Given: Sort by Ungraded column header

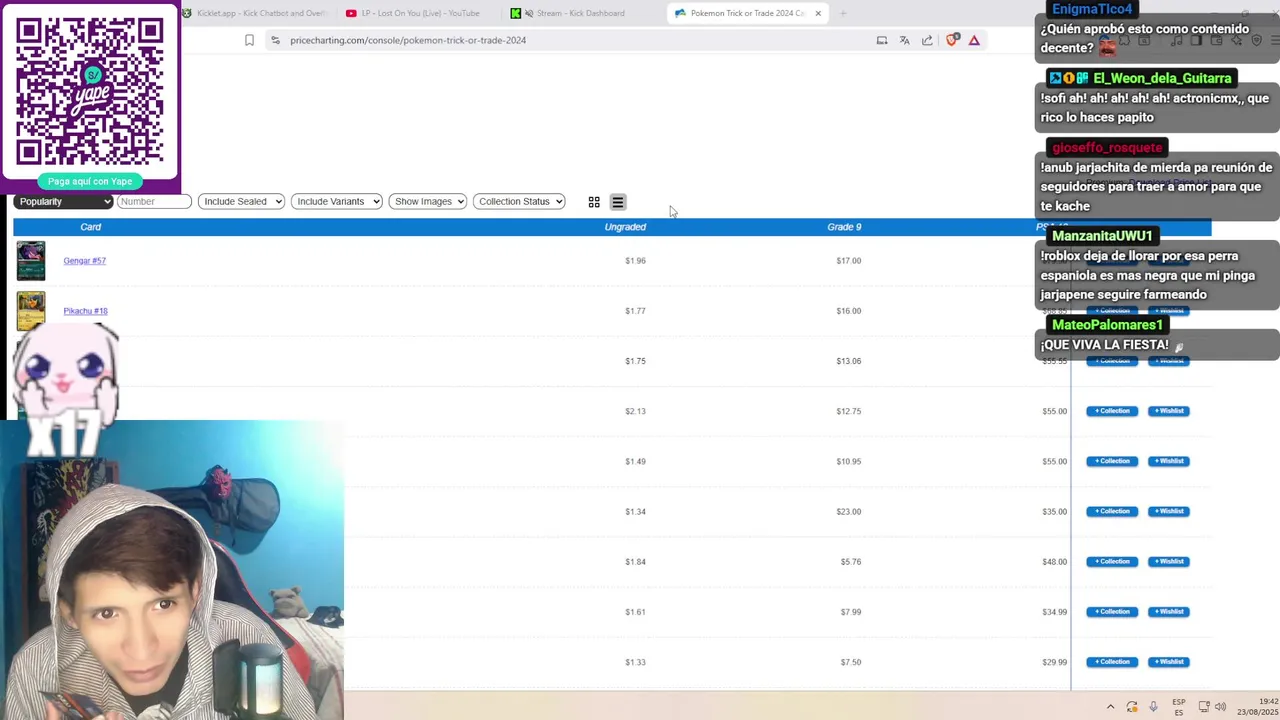Looking at the screenshot, I should (x=625, y=227).
